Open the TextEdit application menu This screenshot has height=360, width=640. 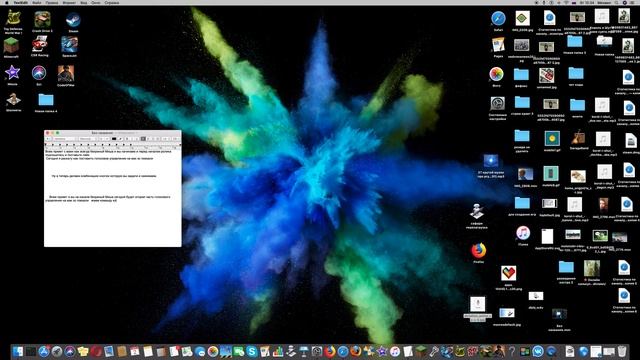[21, 2]
